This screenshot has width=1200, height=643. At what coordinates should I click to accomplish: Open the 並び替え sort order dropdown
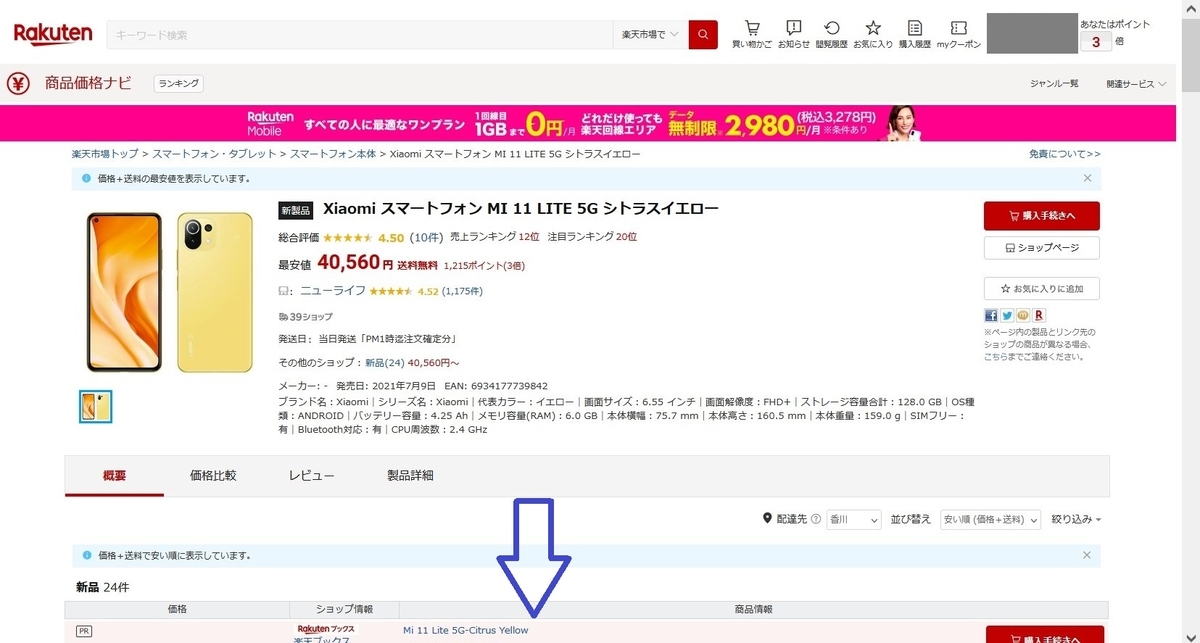coord(989,519)
